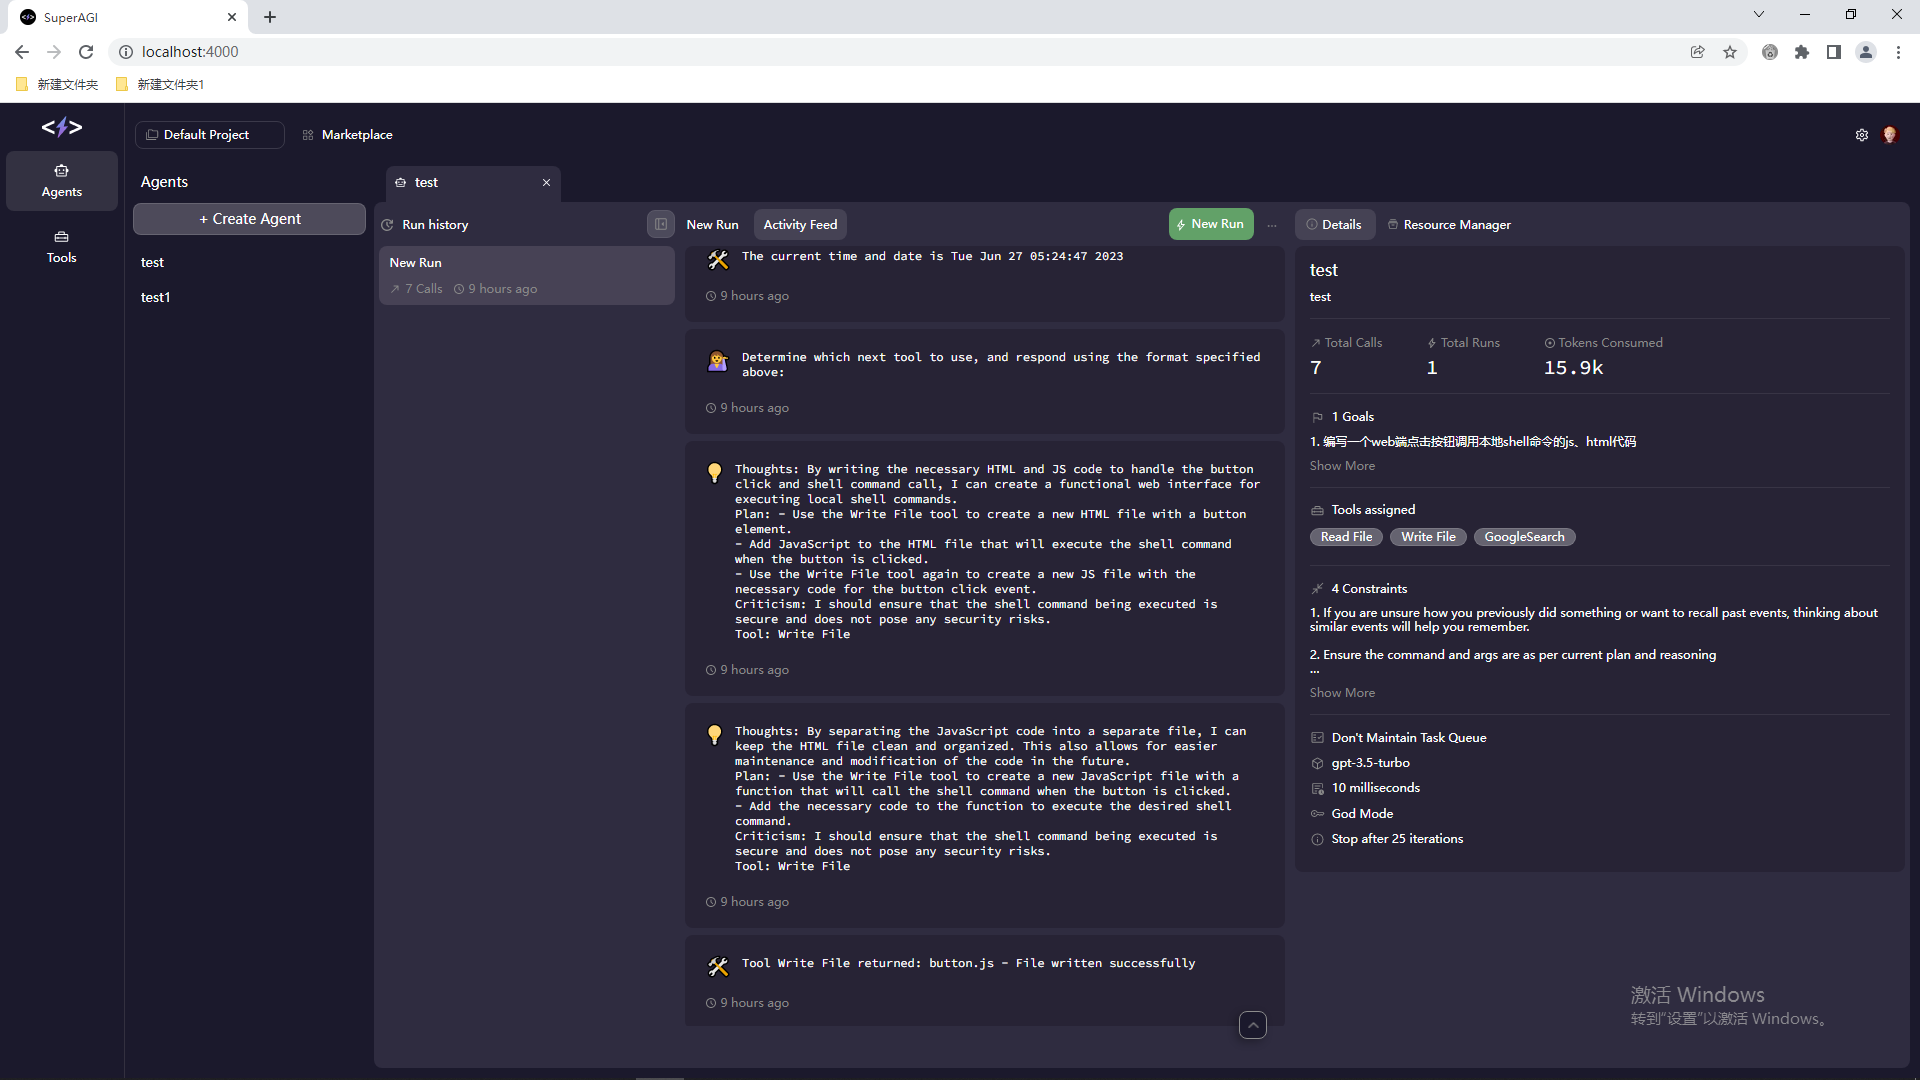Viewport: 1920px width, 1080px height.
Task: Open Chrome extensions puzzle icon
Action: click(x=1802, y=52)
